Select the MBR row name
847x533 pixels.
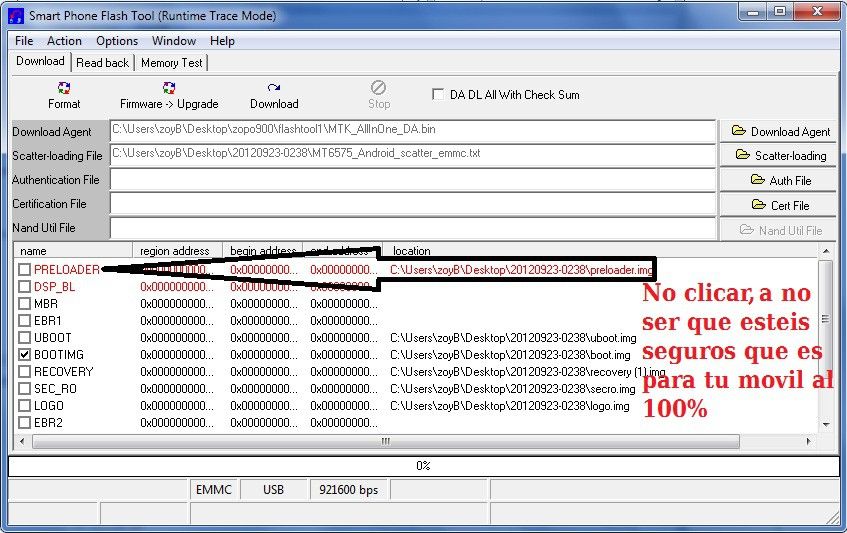(x=46, y=303)
